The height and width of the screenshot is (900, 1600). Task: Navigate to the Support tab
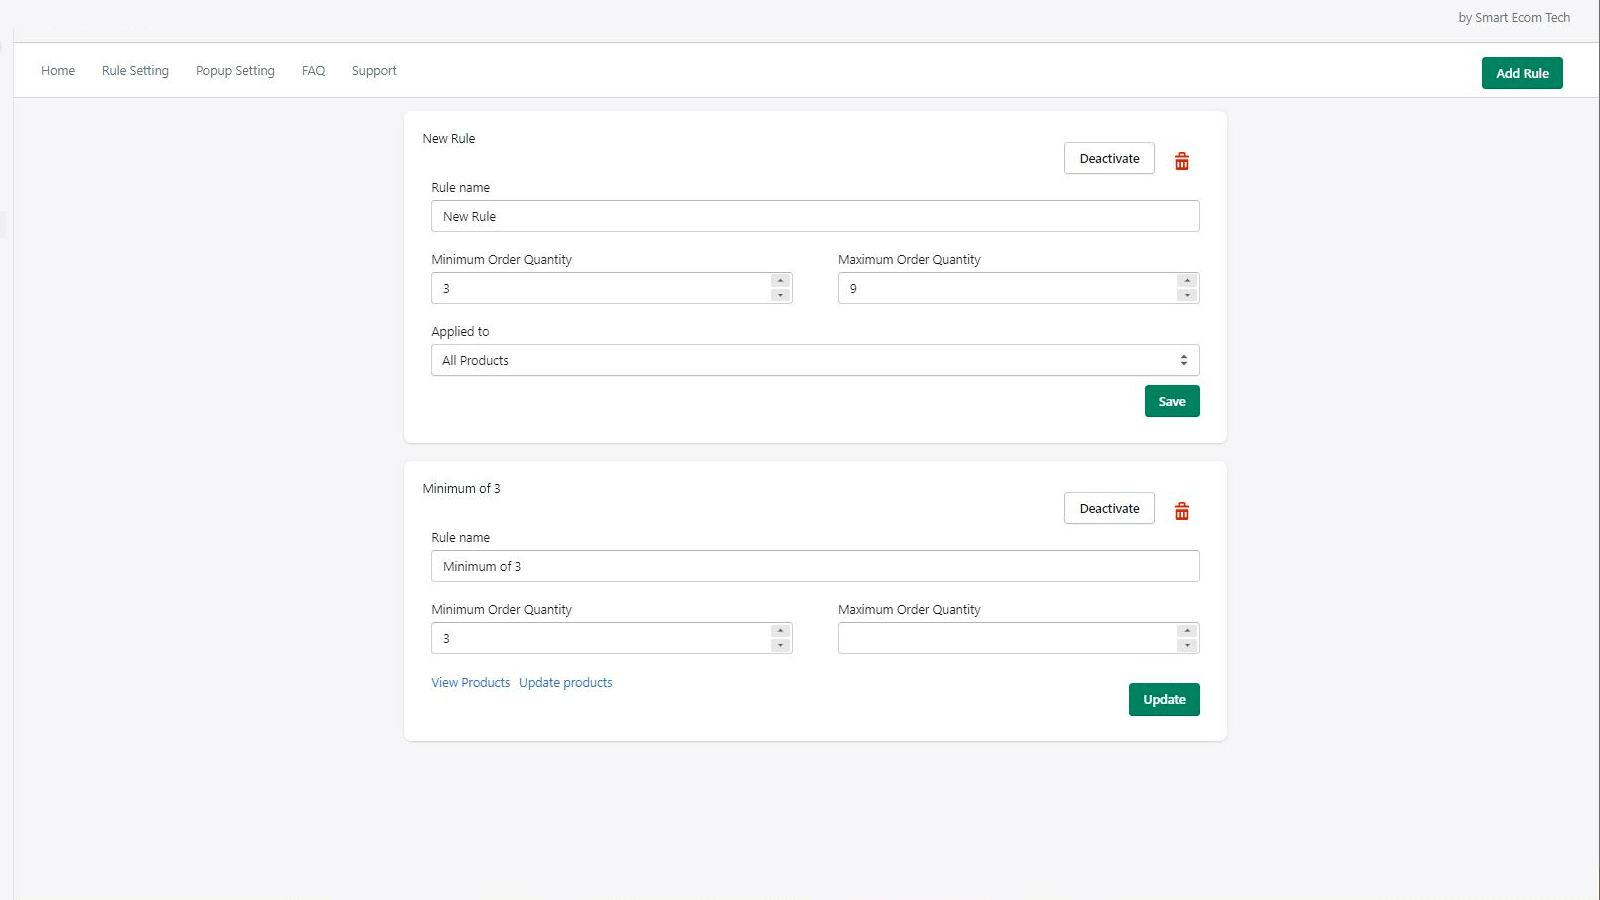click(374, 71)
